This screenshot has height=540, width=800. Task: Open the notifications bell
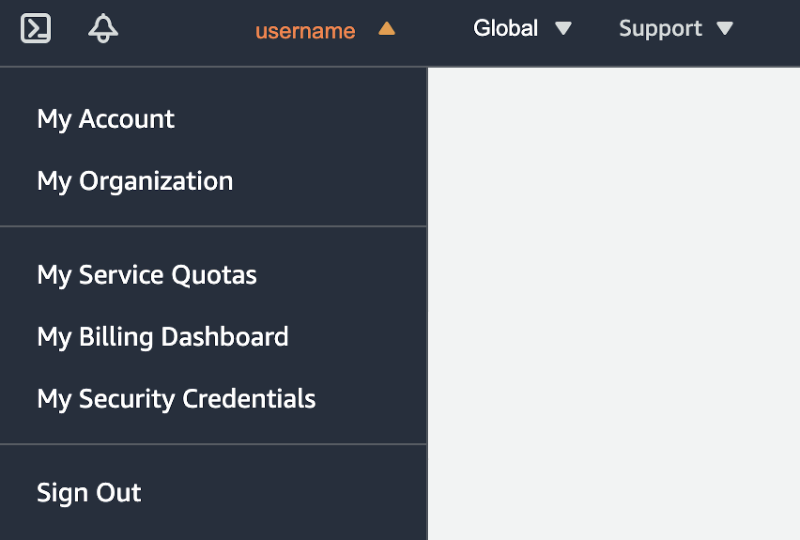(x=103, y=28)
